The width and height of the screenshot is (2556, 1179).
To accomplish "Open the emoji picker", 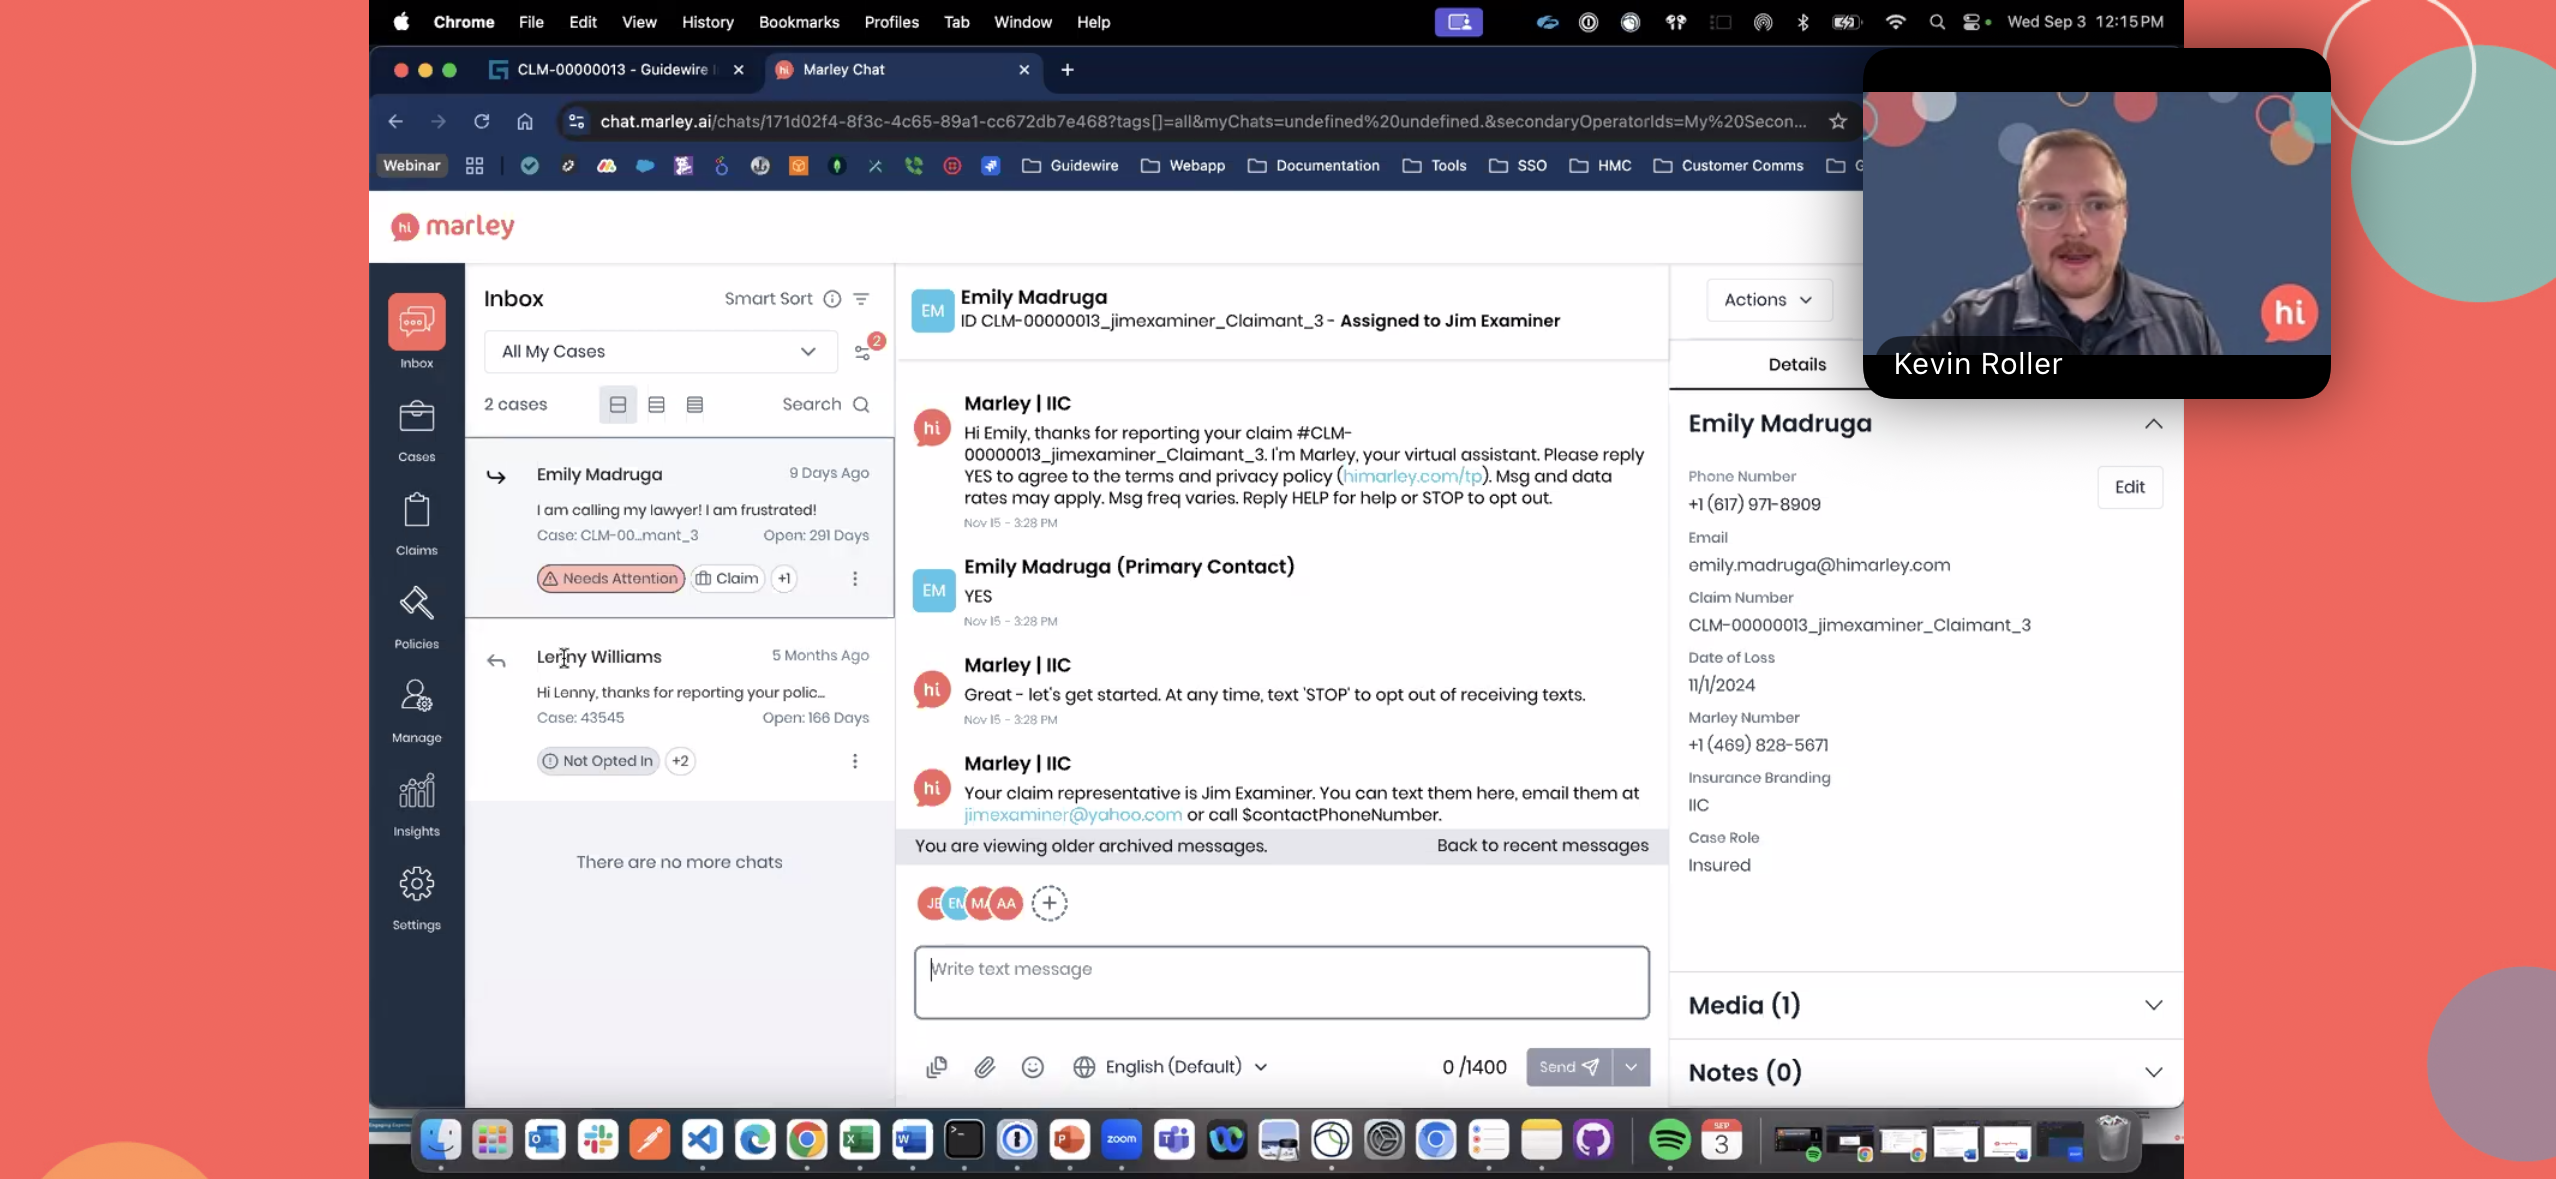I will tap(1033, 1067).
